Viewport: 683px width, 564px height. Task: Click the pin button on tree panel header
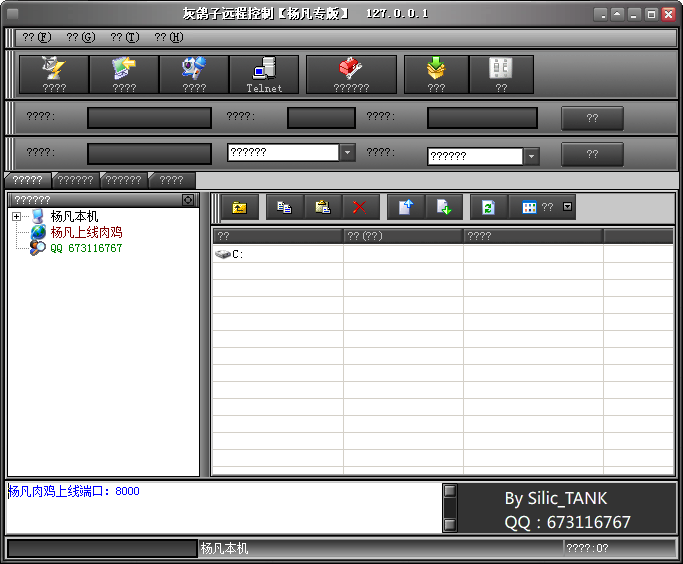(188, 200)
